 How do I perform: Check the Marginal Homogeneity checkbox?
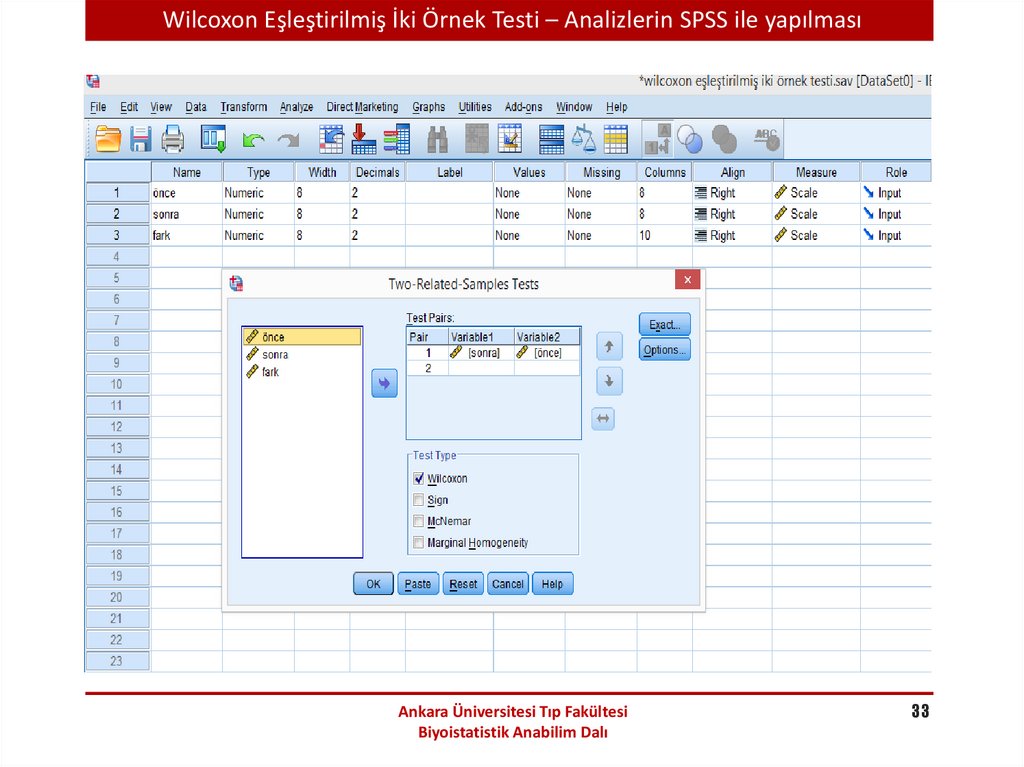[x=419, y=543]
